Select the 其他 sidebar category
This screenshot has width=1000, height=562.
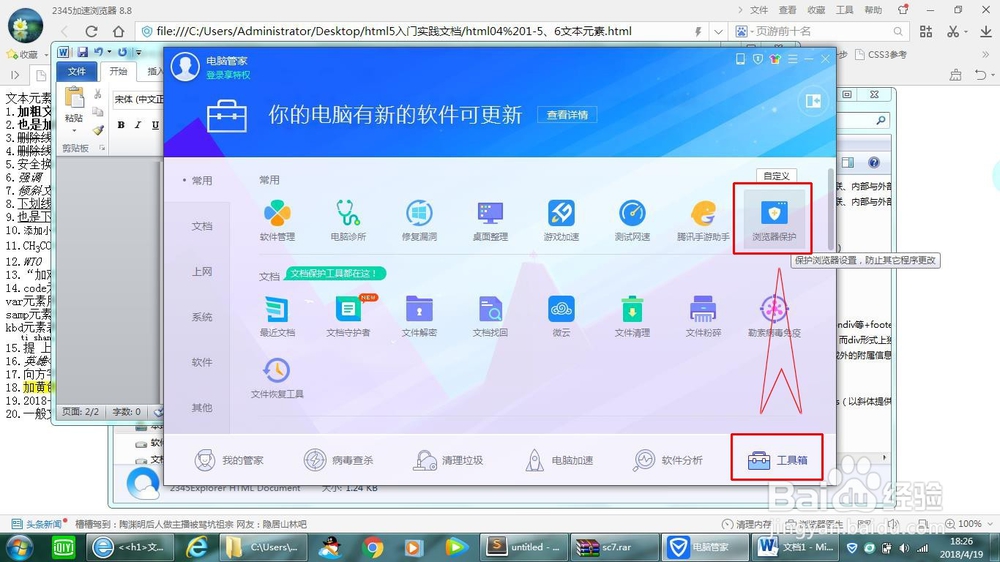pos(202,407)
